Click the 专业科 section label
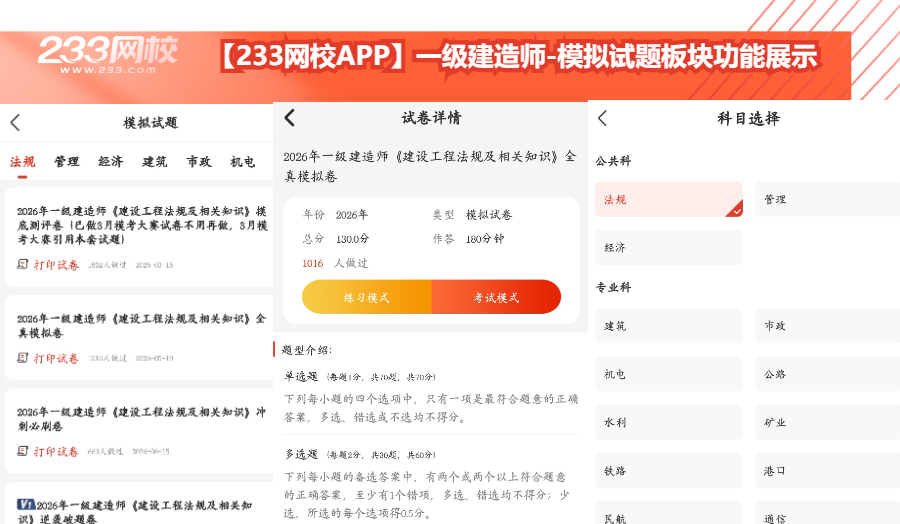The image size is (900, 524). coord(613,287)
